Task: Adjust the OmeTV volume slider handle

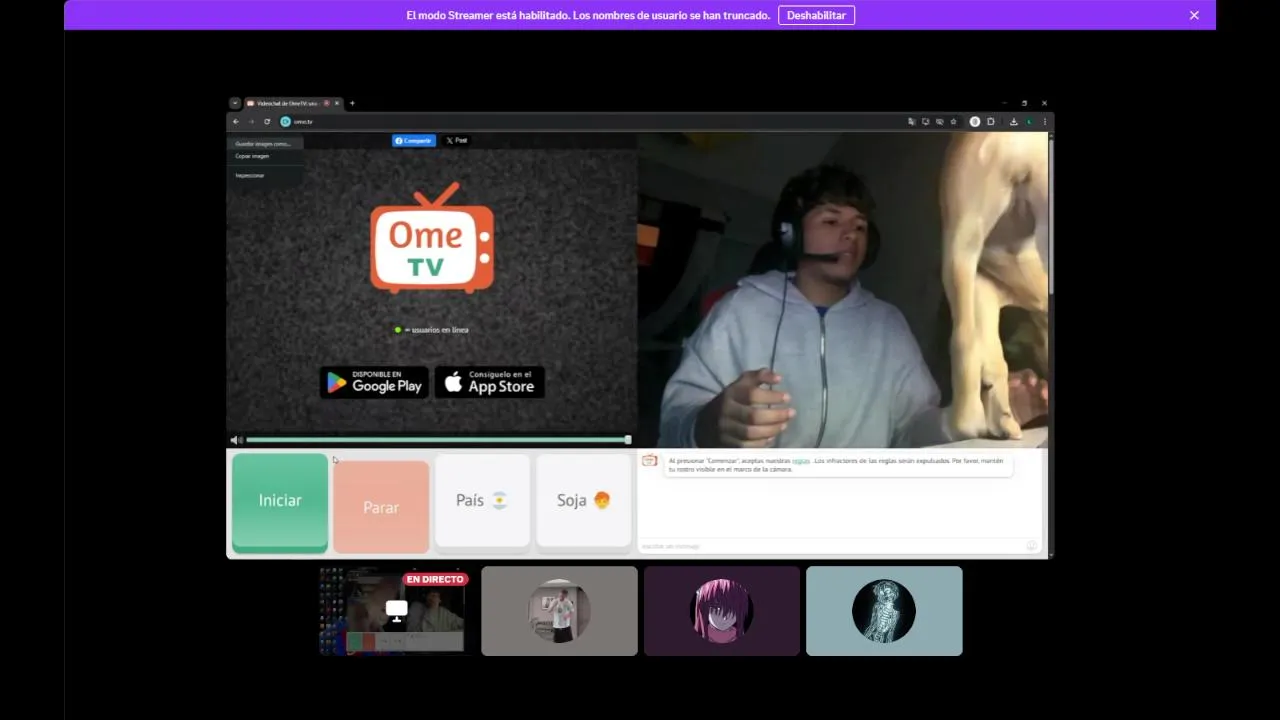Action: click(628, 440)
